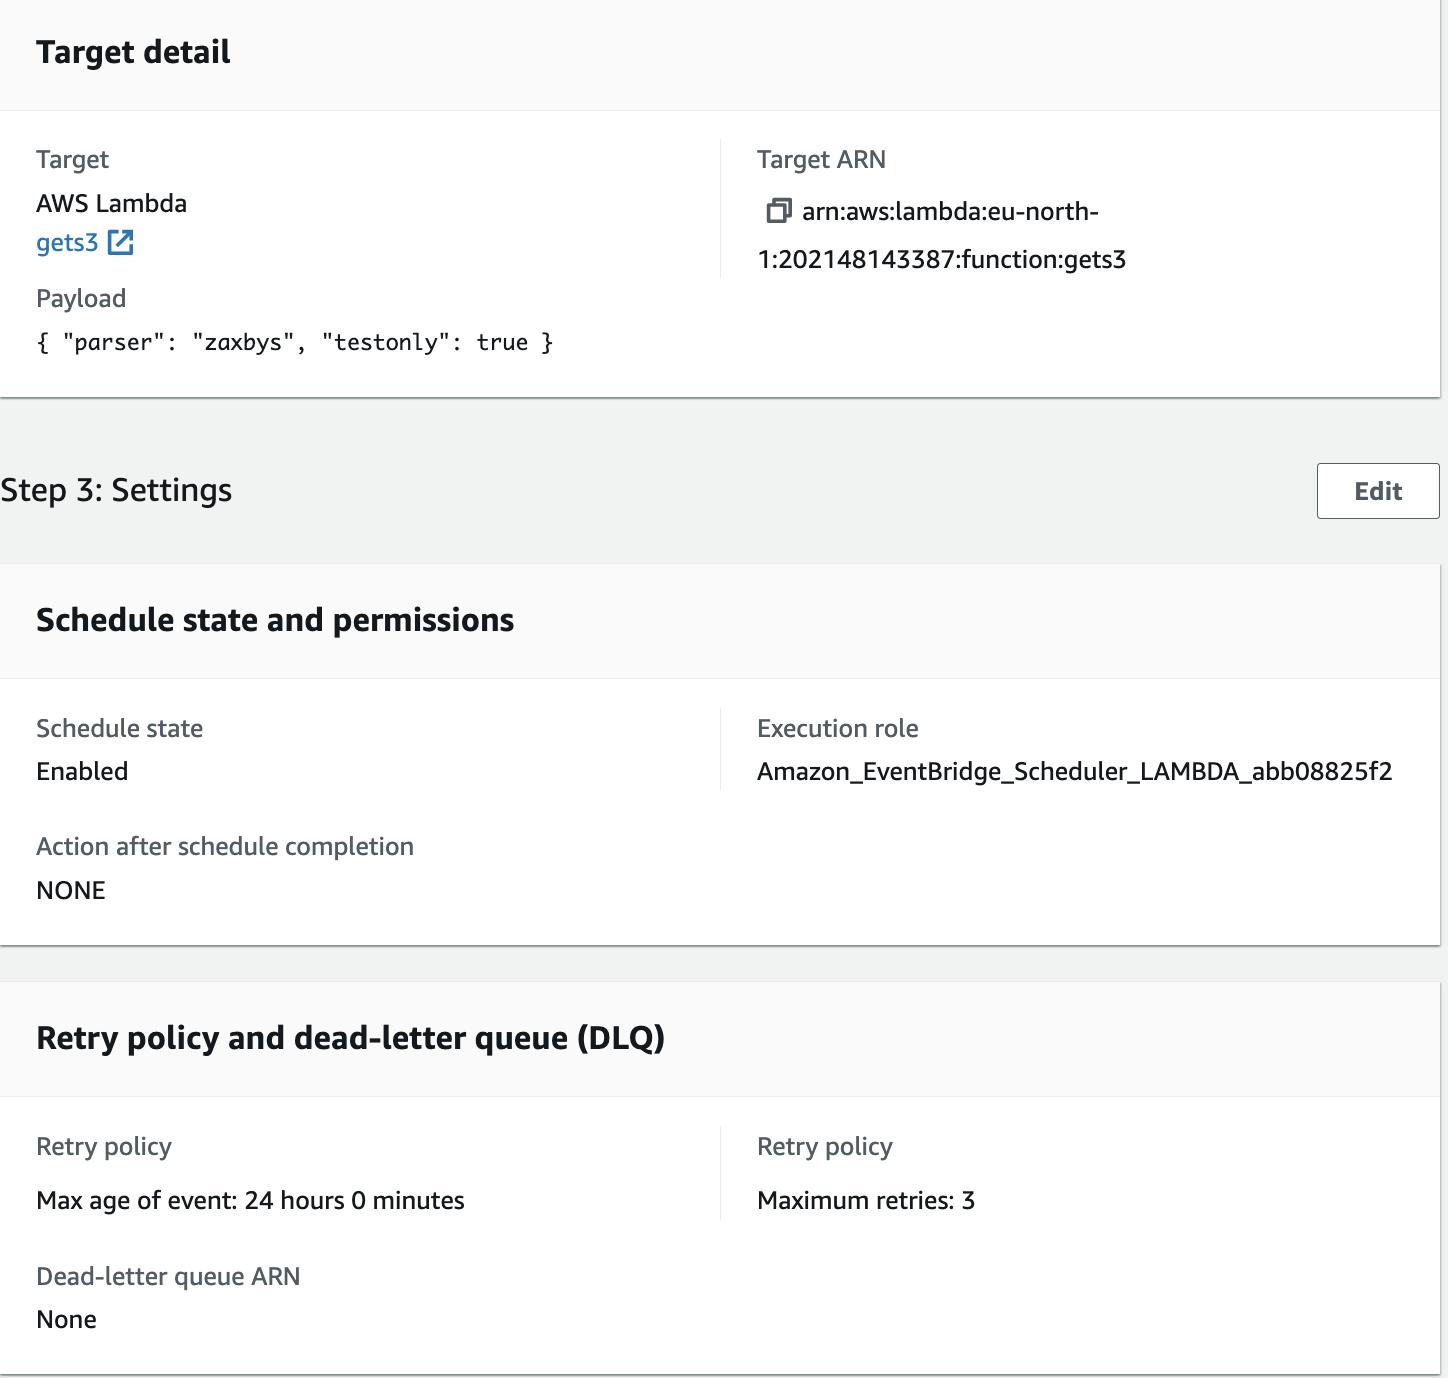Click the Schedule state and permissions heading
Screen dimensions: 1448x1378
275,620
